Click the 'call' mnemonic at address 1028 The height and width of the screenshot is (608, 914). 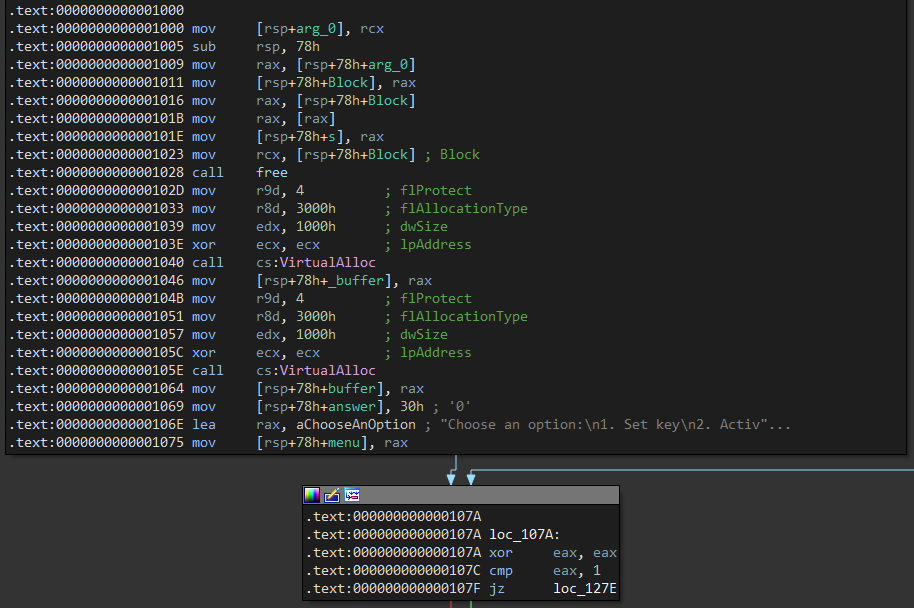point(208,173)
